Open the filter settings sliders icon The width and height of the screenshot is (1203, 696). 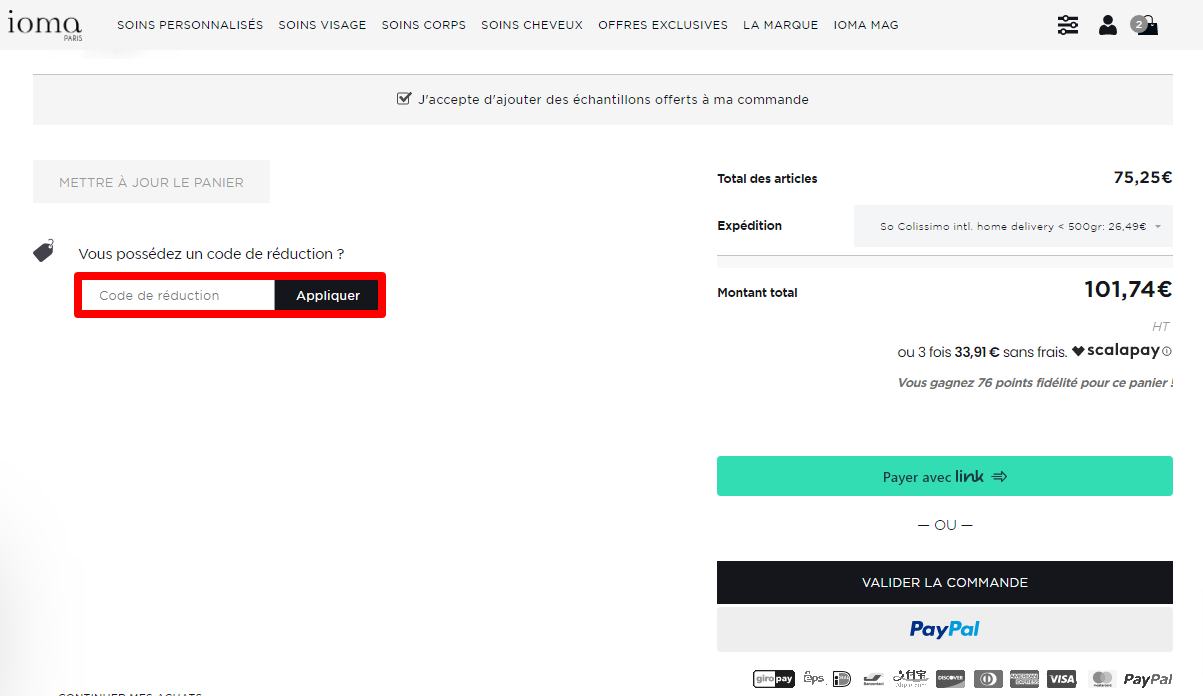coord(1068,25)
